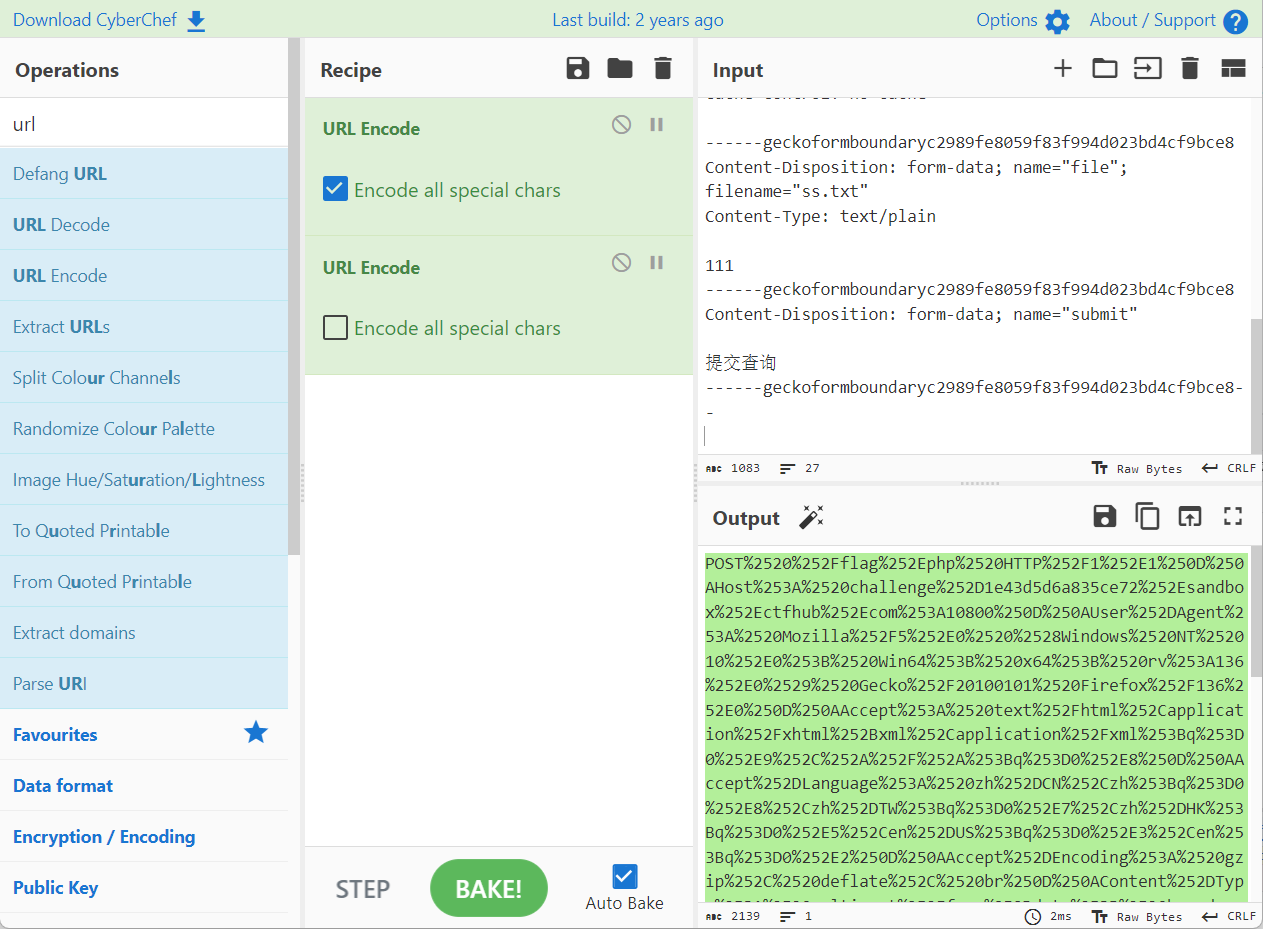Save output to file

(x=1104, y=516)
